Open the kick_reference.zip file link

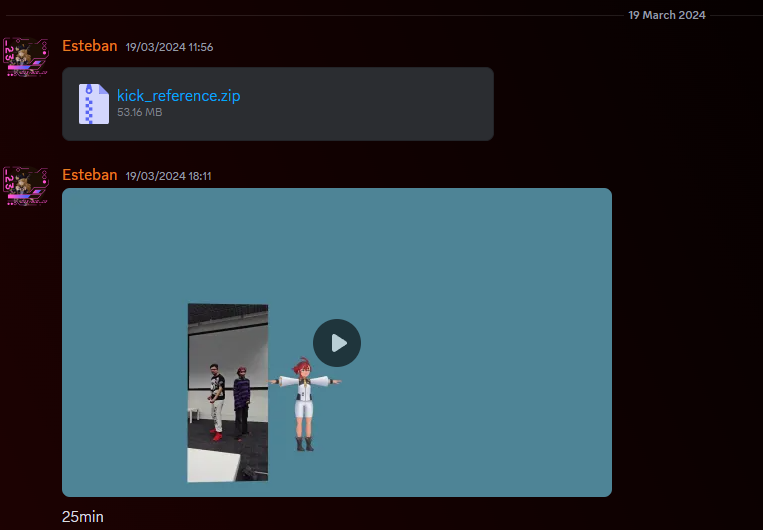[x=179, y=95]
